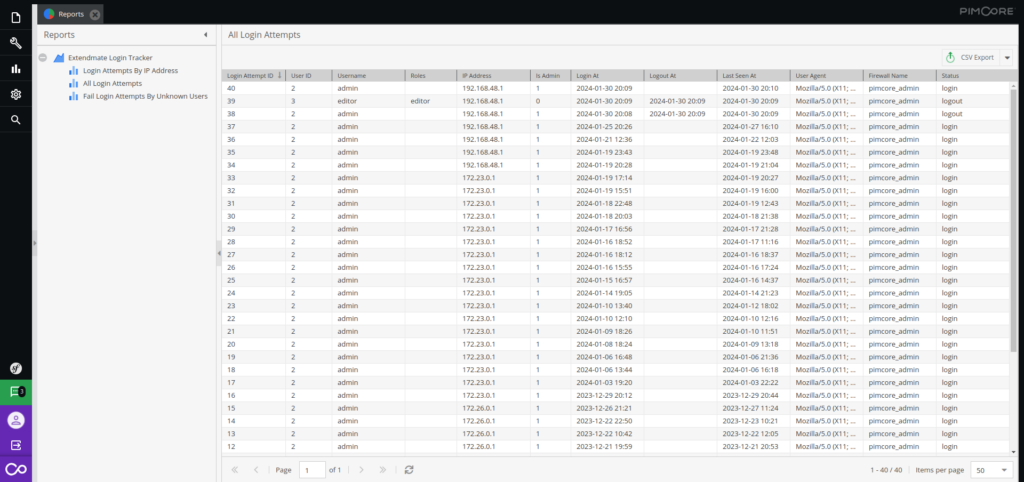Select Extendmate Login Tracker tree item

[x=110, y=57]
